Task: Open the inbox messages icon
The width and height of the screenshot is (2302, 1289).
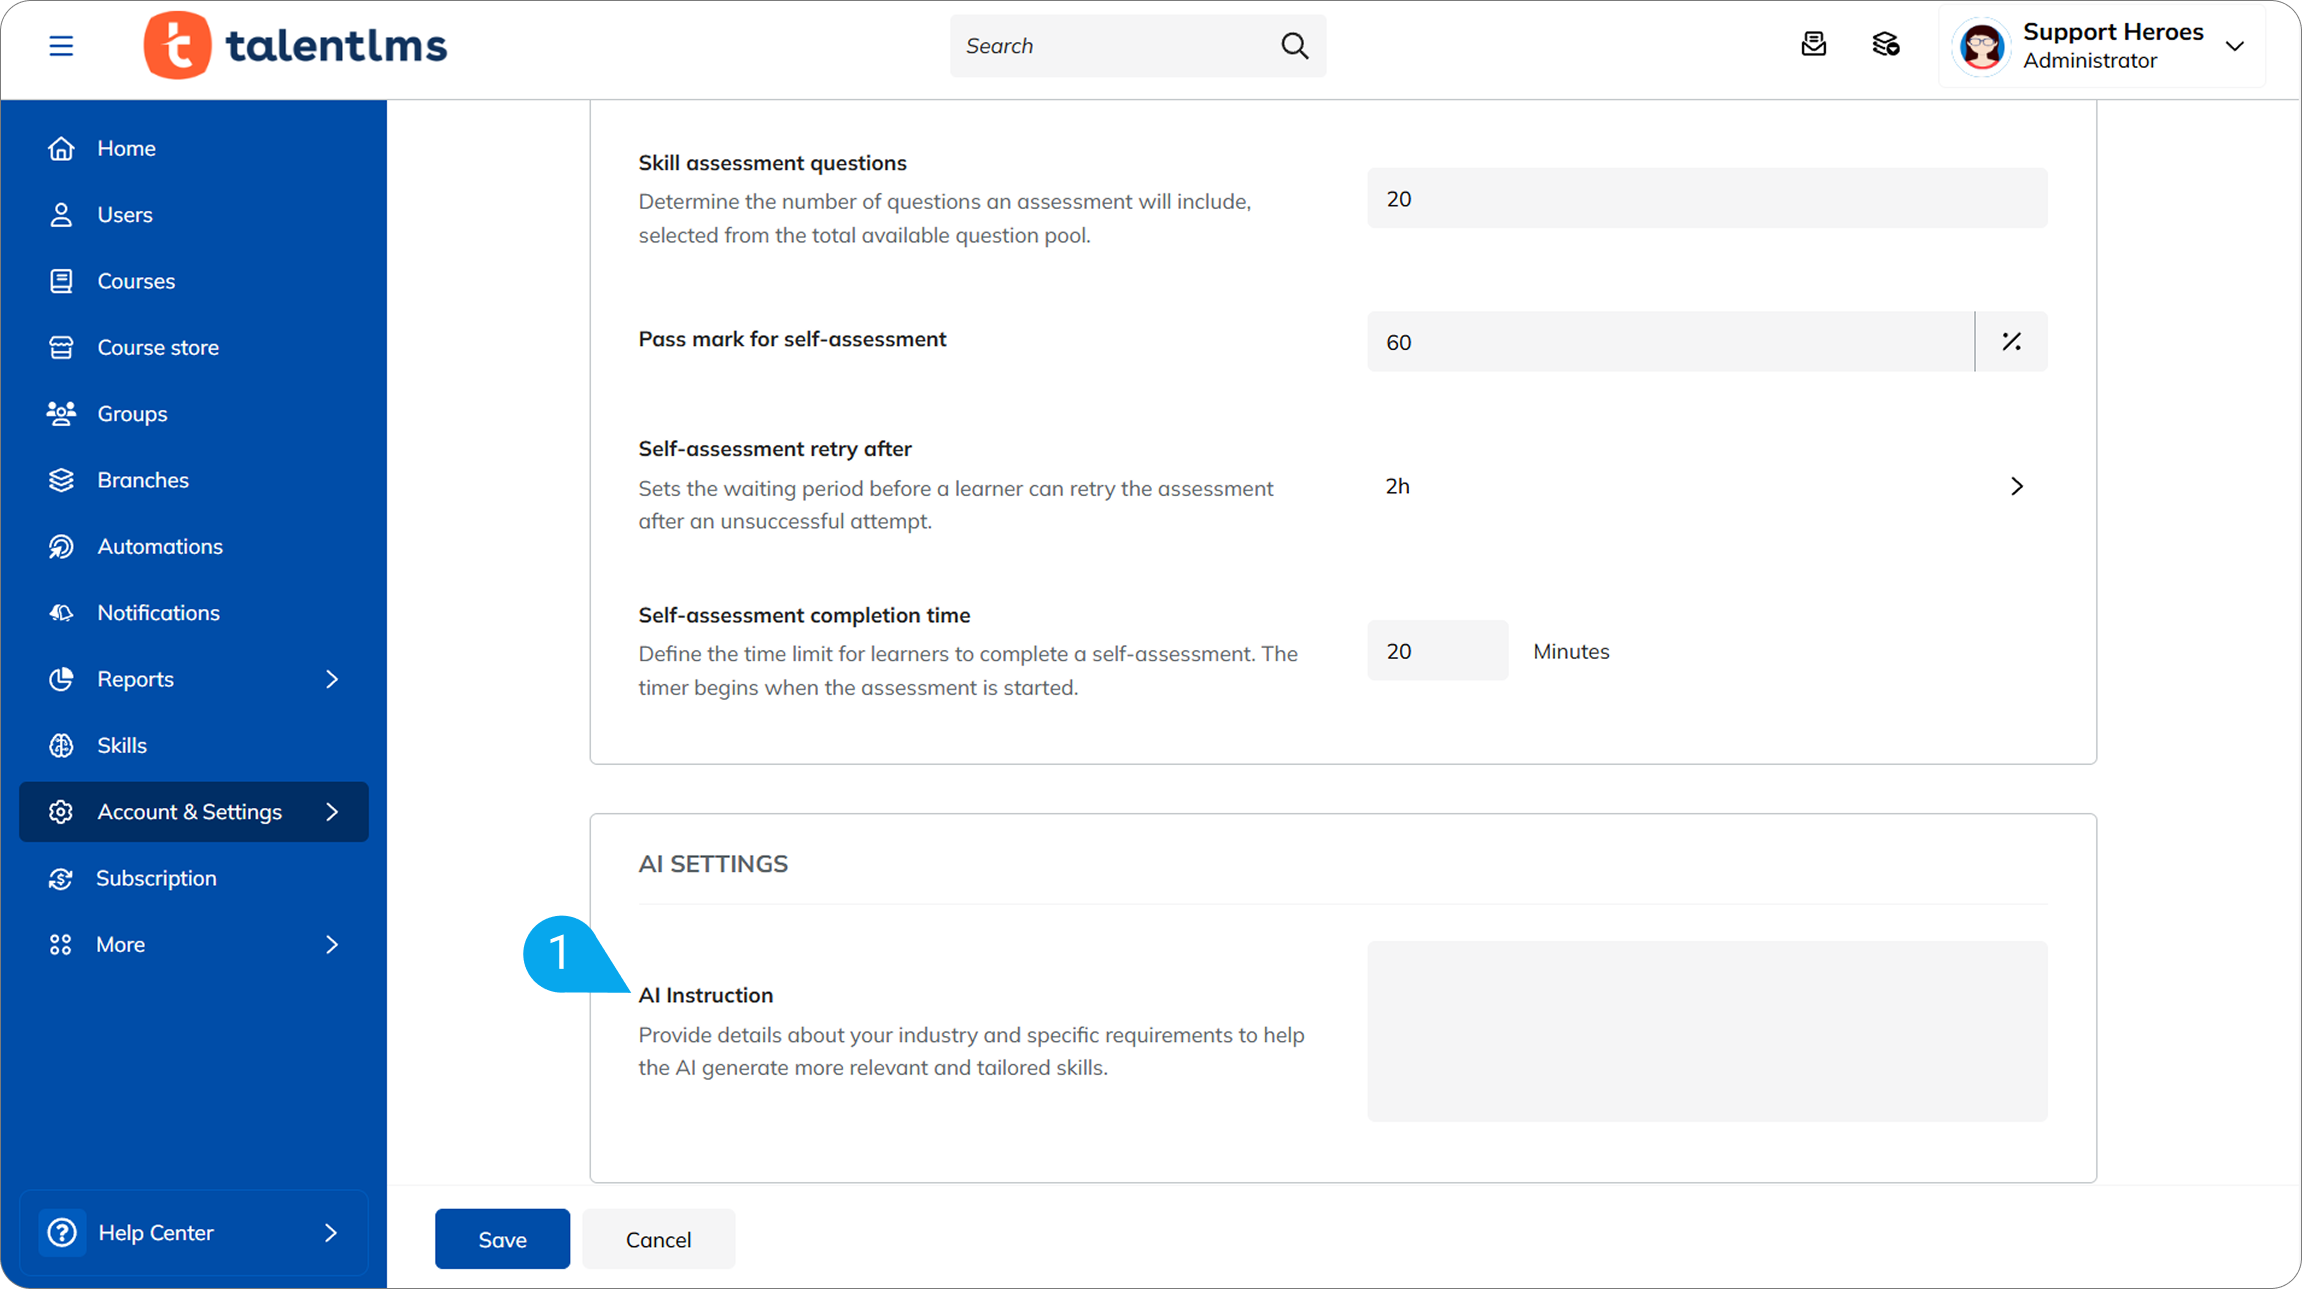Action: coord(1814,44)
